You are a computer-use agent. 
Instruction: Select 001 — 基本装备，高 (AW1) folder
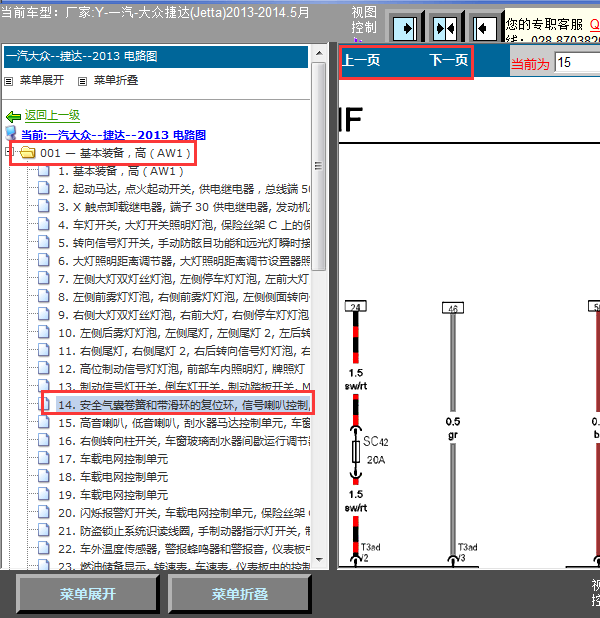[x=116, y=153]
